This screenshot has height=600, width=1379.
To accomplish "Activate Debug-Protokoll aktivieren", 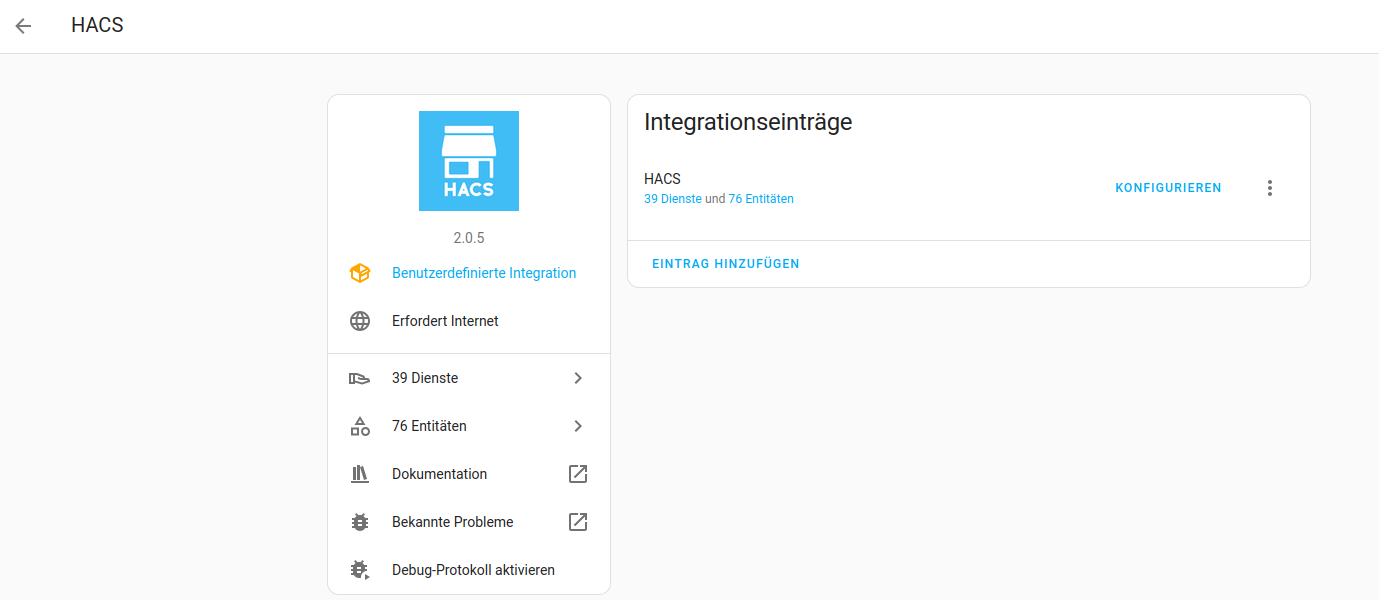I will 469,570.
